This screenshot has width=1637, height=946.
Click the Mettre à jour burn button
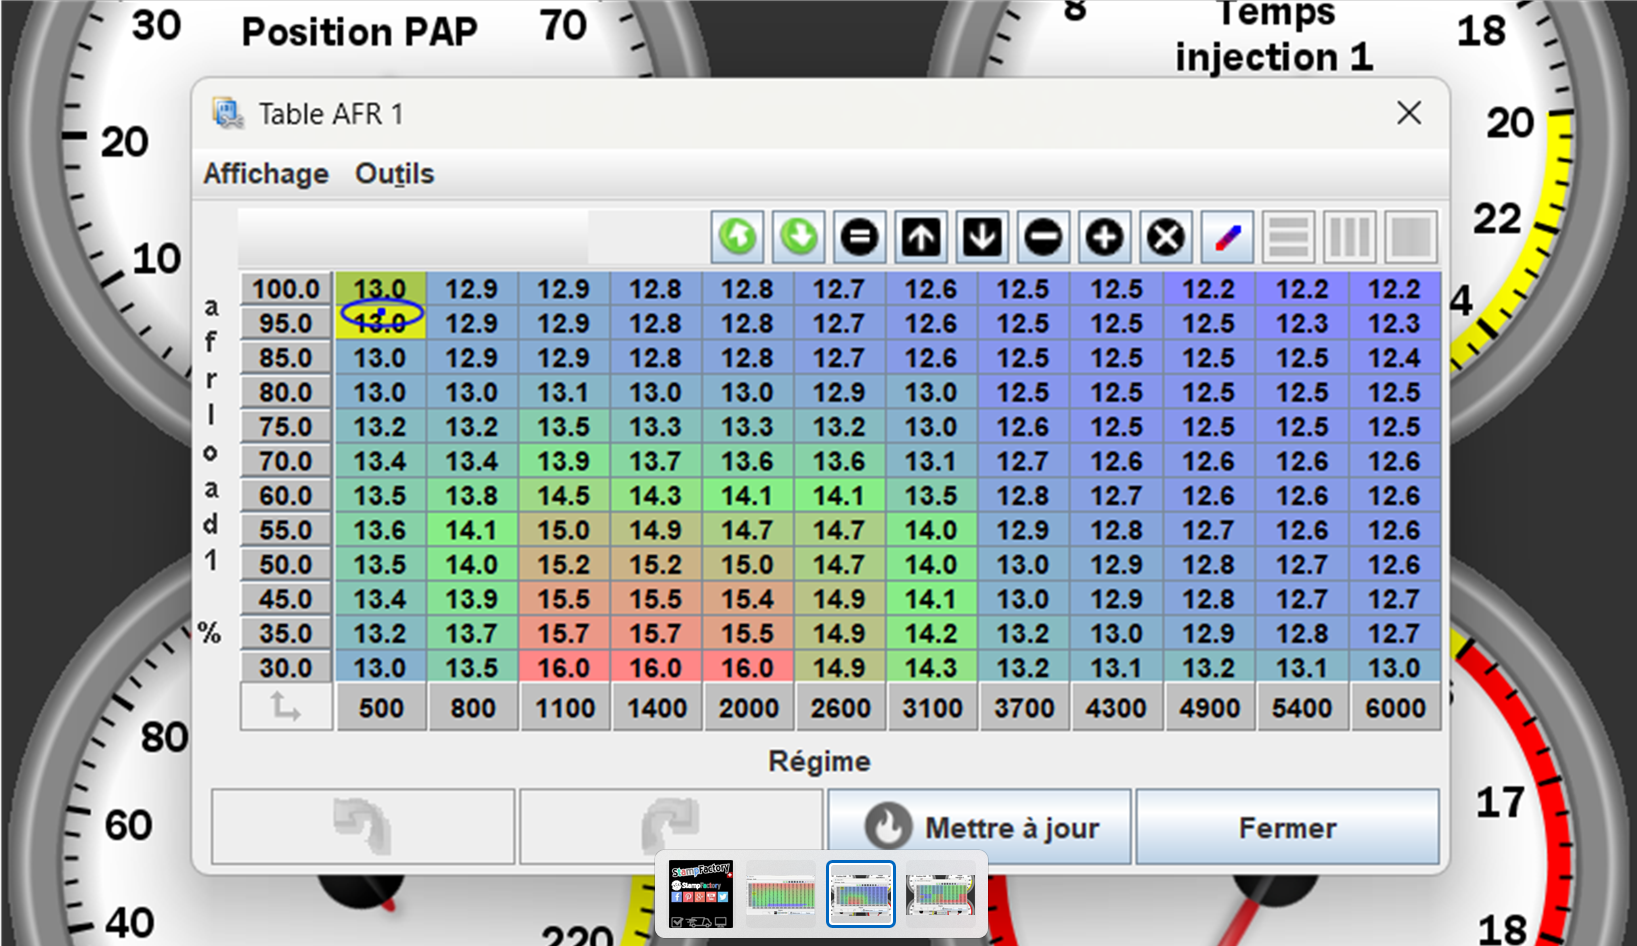click(979, 827)
